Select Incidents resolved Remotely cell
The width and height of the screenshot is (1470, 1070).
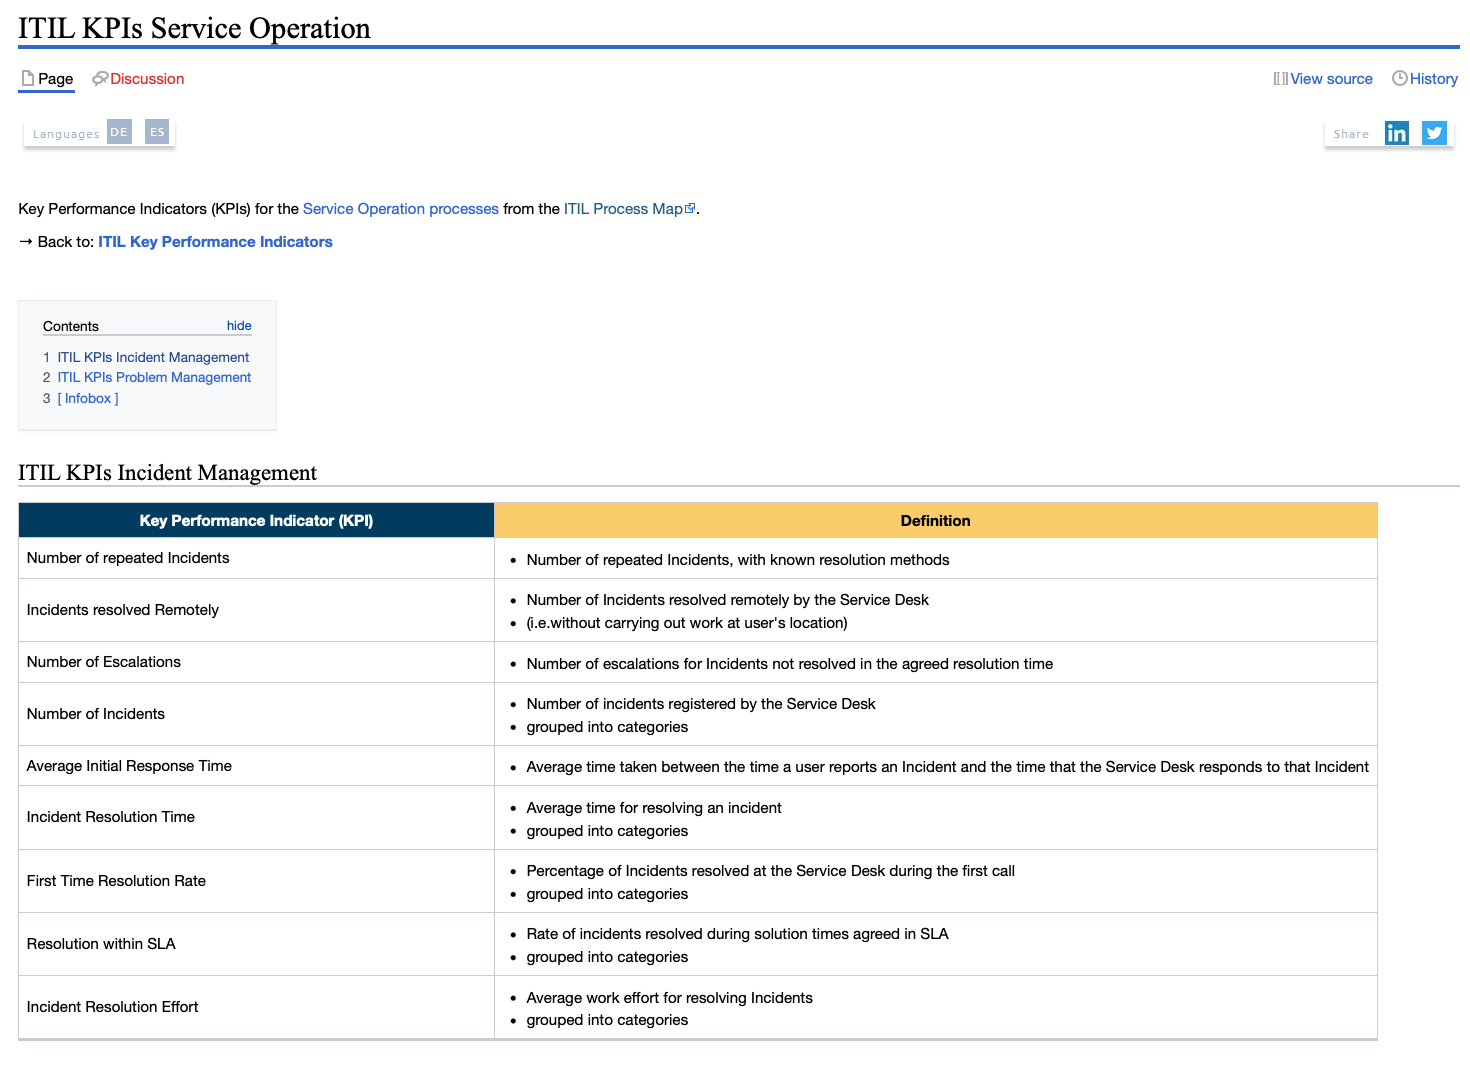tap(256, 610)
